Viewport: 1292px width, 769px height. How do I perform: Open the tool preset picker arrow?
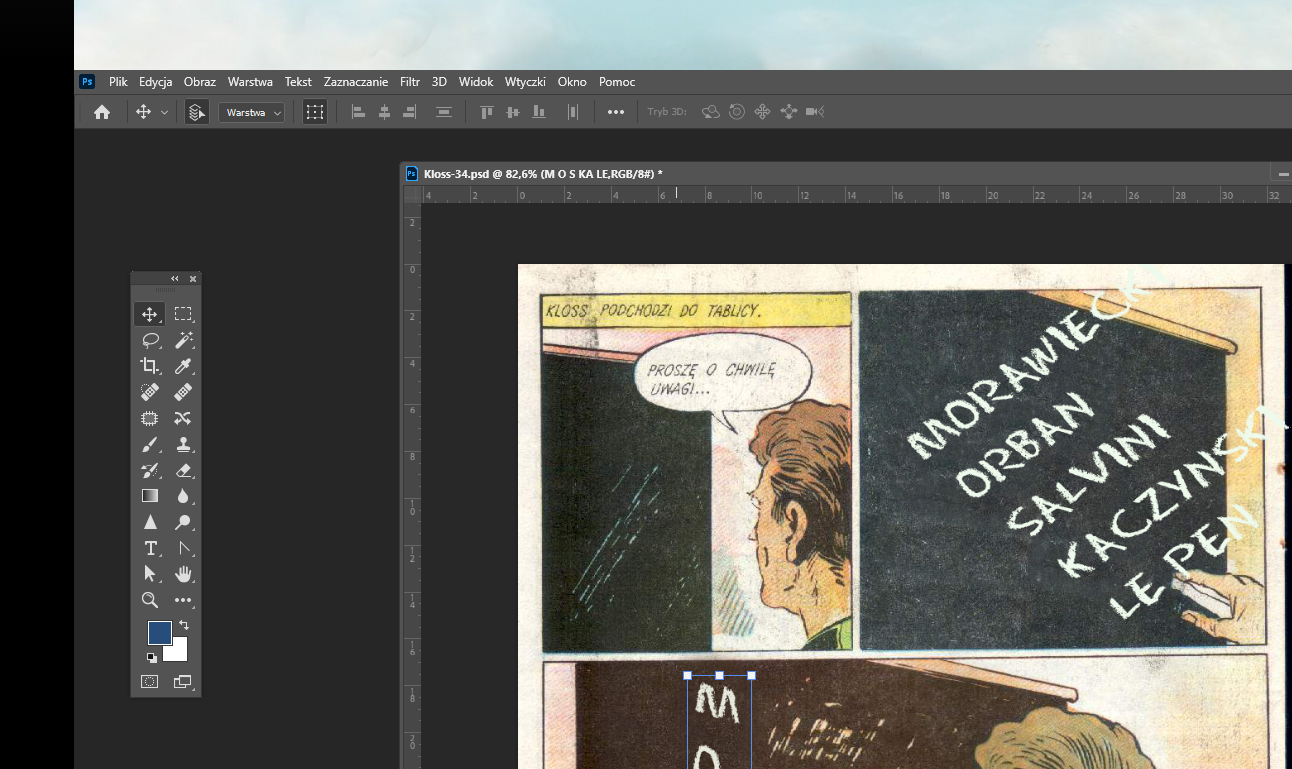164,113
